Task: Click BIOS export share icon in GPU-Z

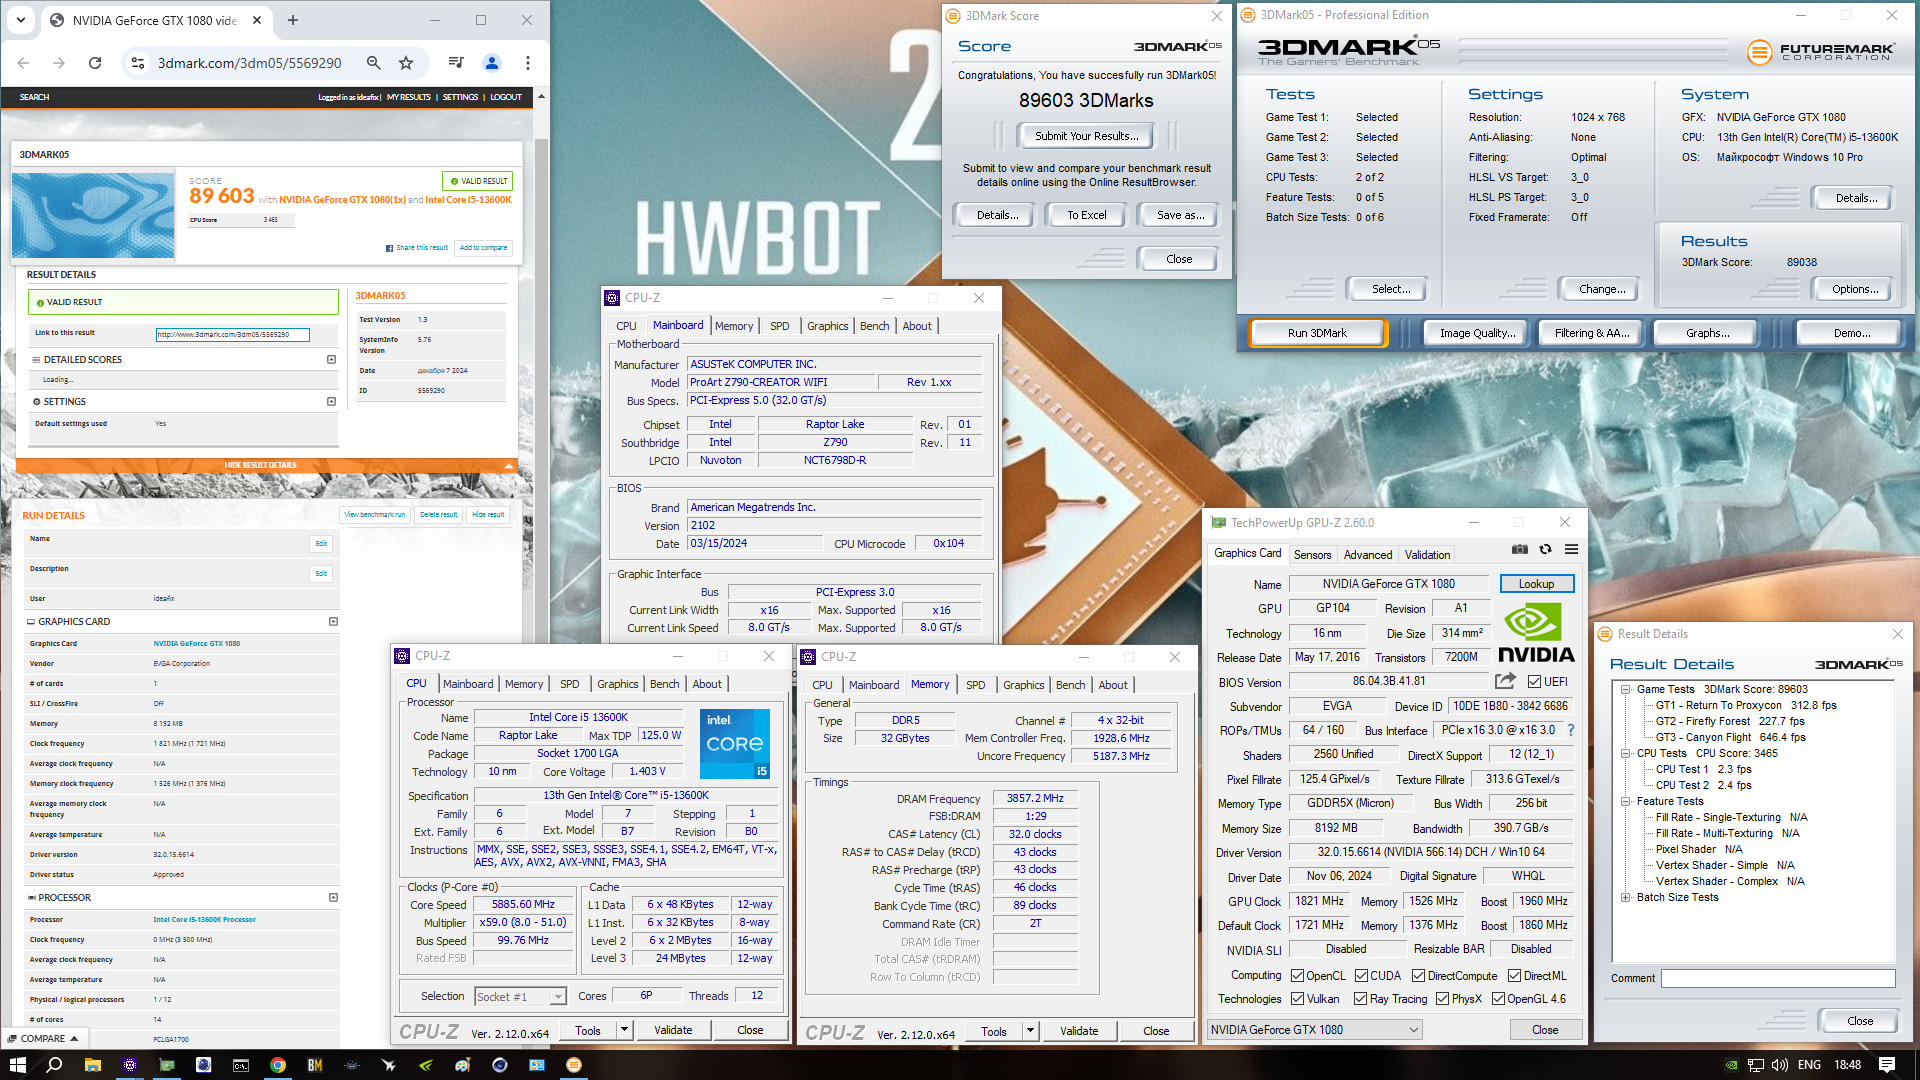Action: point(1505,681)
